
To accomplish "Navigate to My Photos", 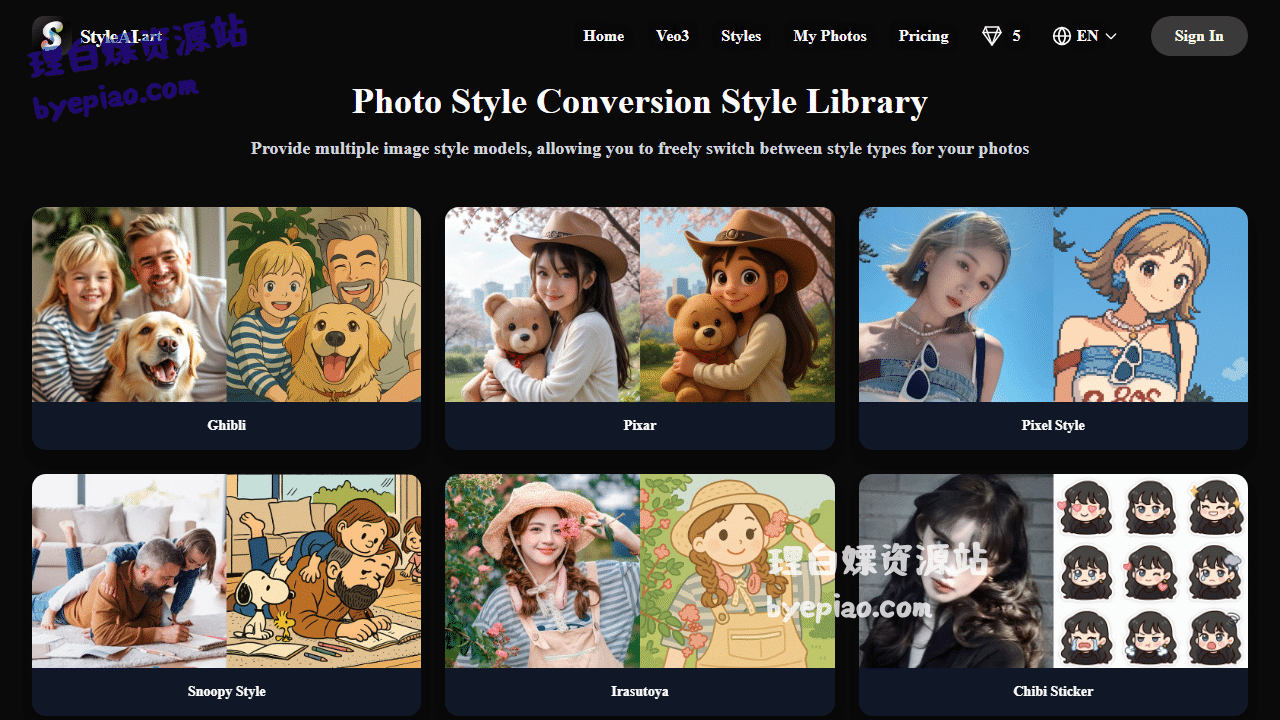I will tap(830, 36).
